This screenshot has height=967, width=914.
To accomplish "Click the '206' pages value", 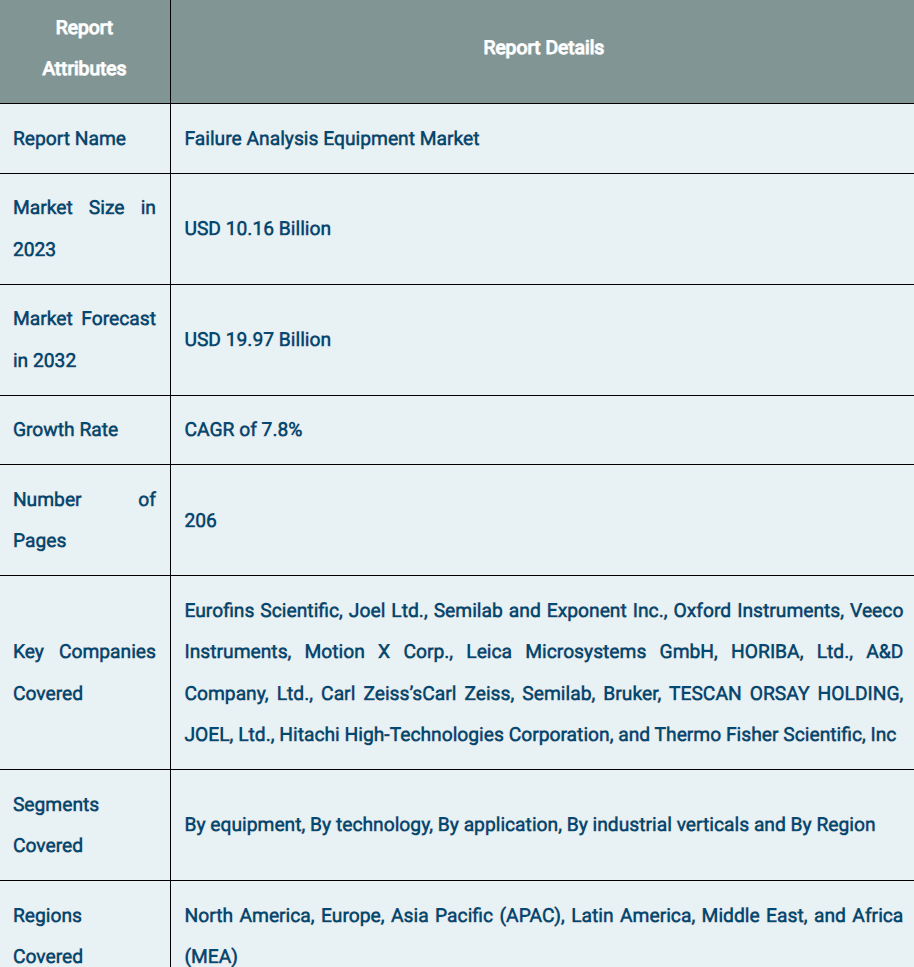I will pos(200,521).
